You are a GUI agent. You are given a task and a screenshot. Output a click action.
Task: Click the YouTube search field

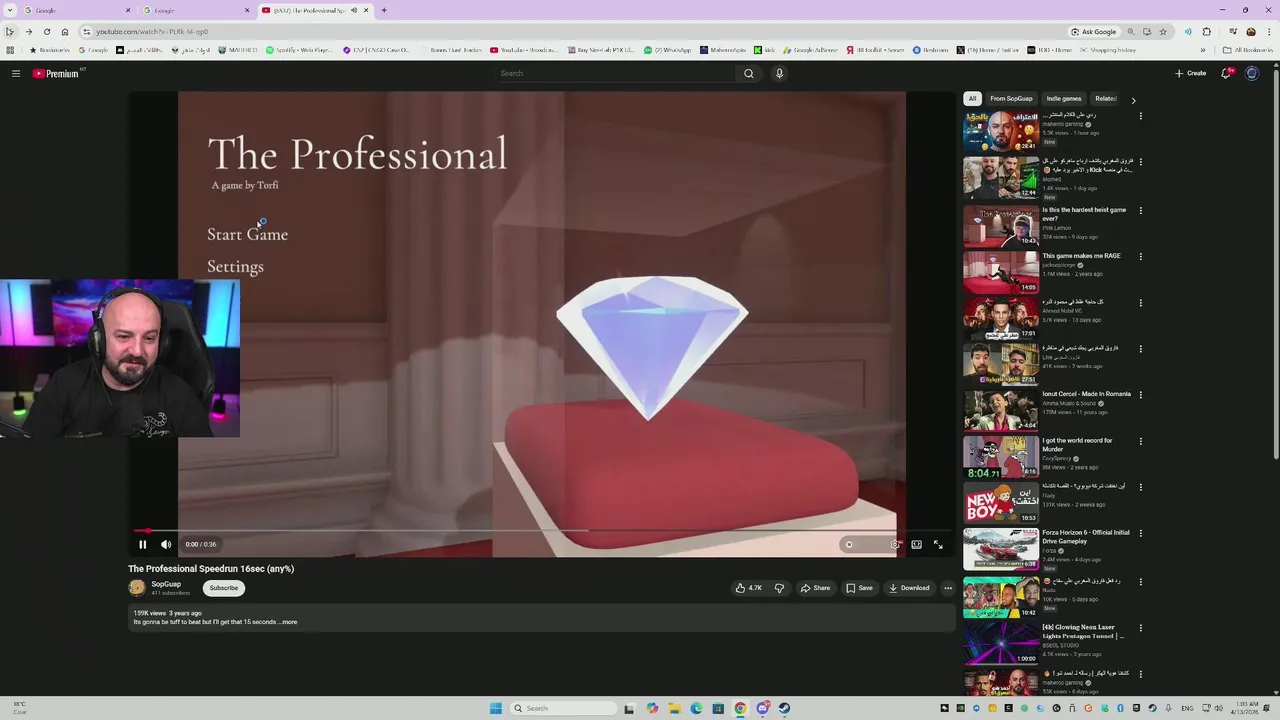click(x=615, y=73)
